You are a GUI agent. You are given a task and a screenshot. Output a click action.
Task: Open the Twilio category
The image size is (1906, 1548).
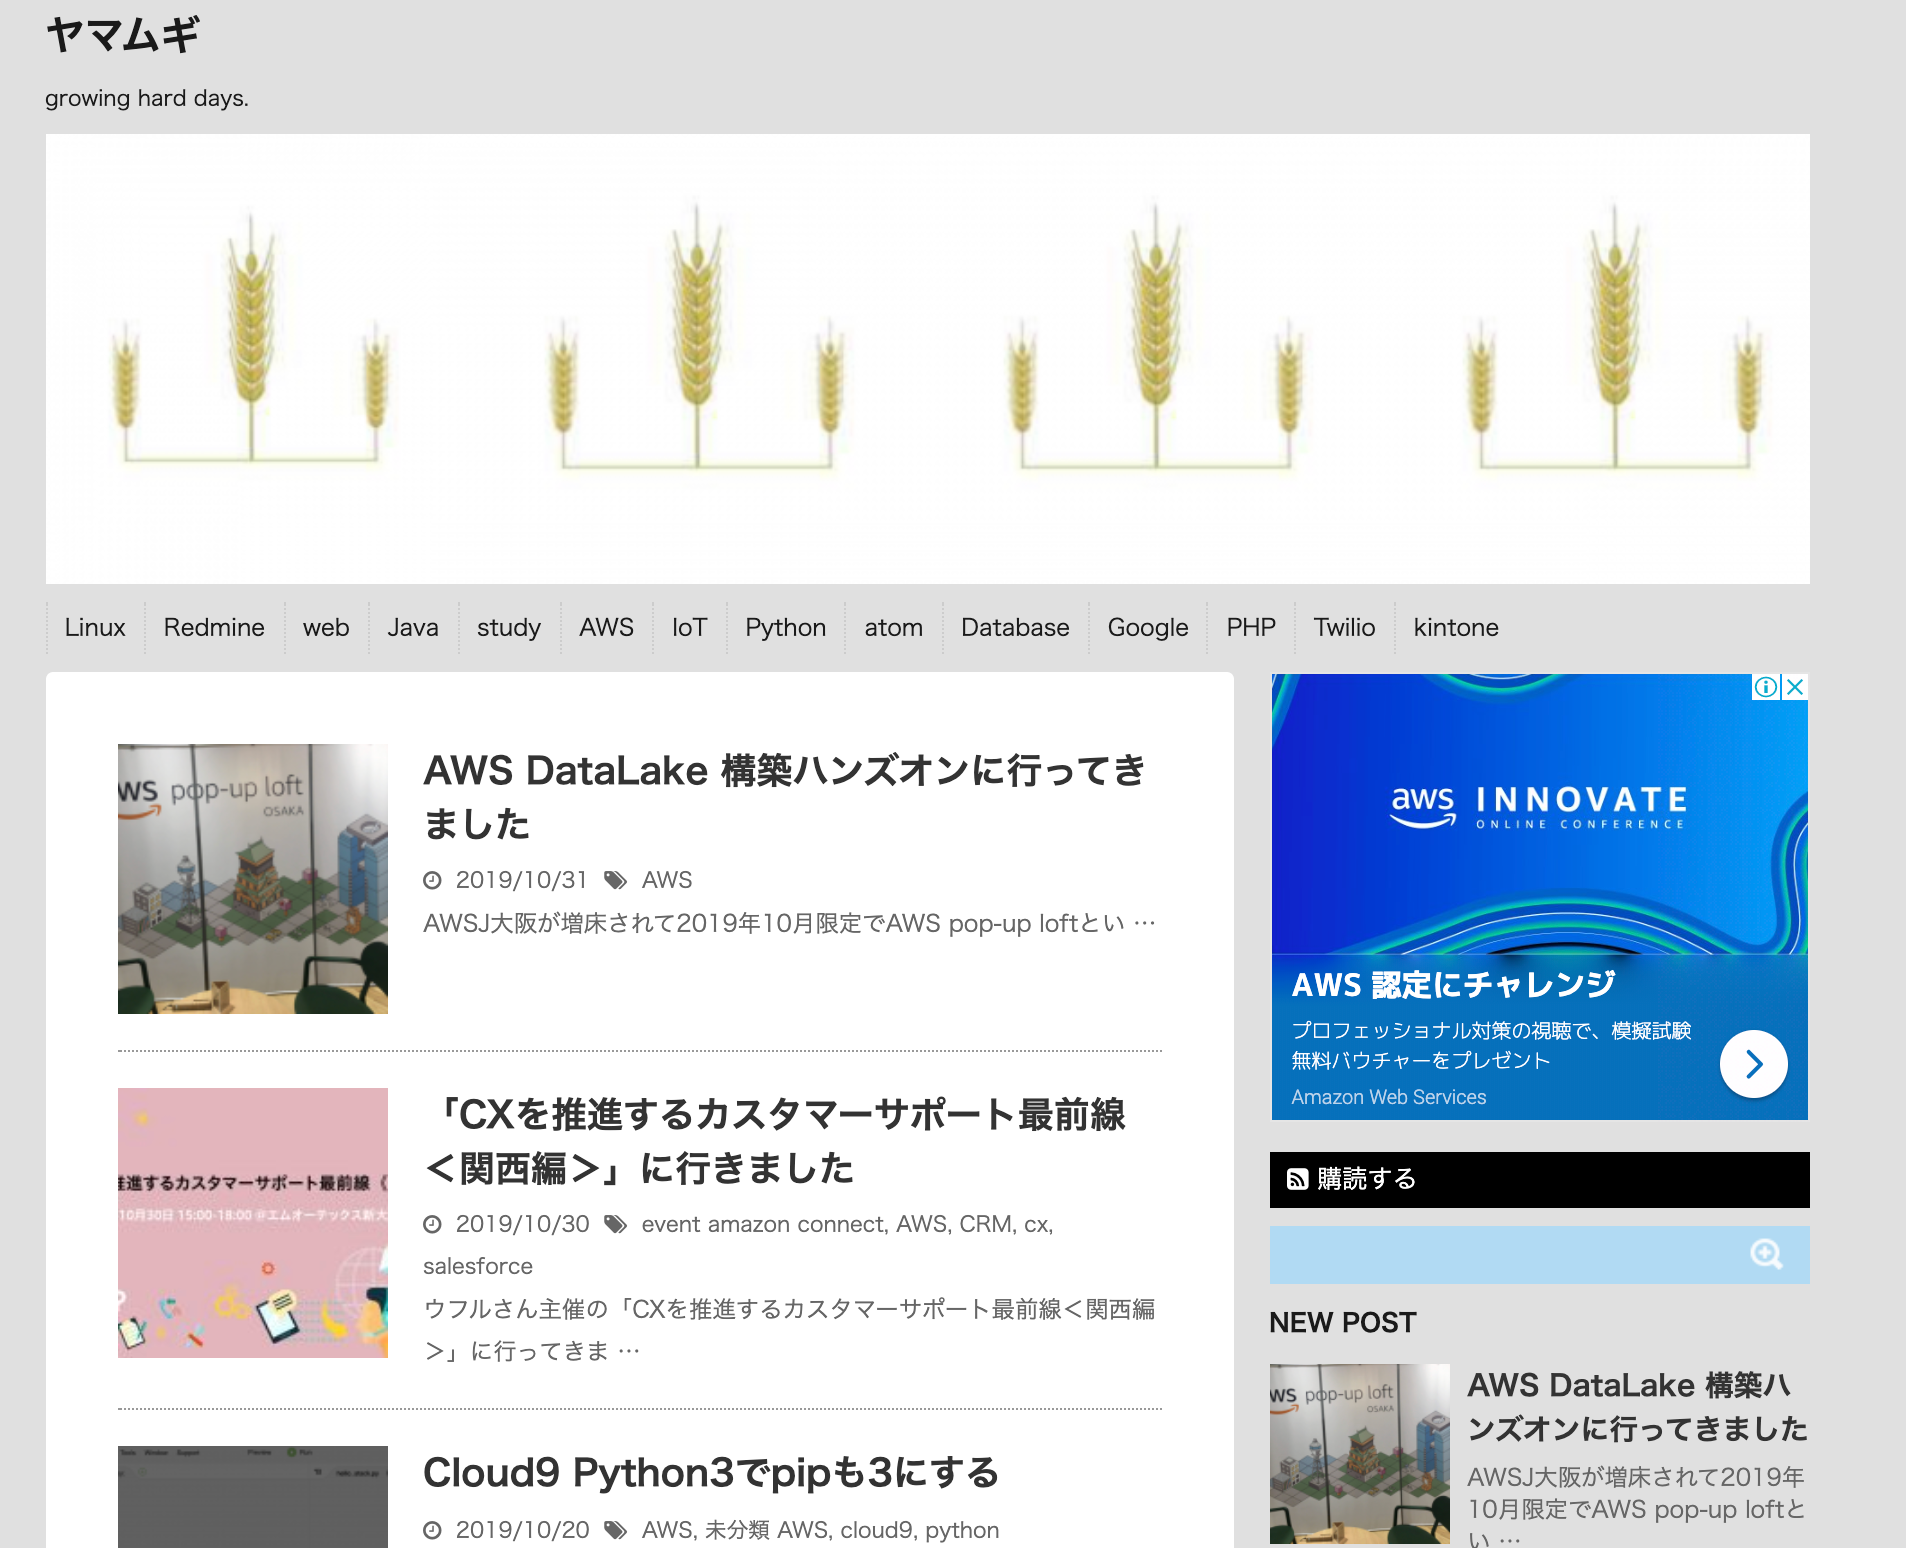[x=1344, y=627]
